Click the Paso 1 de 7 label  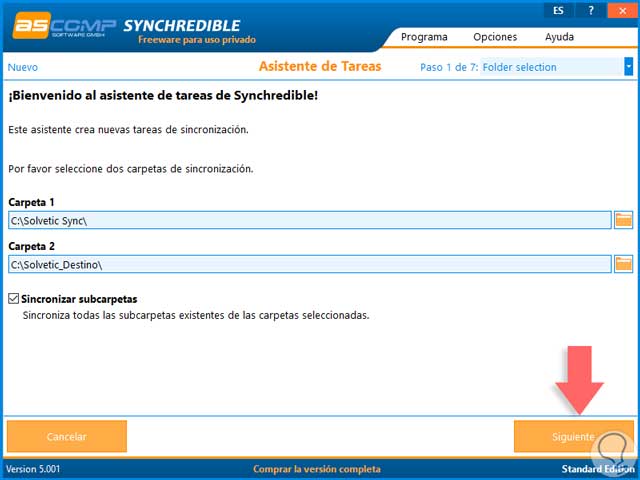tap(449, 67)
